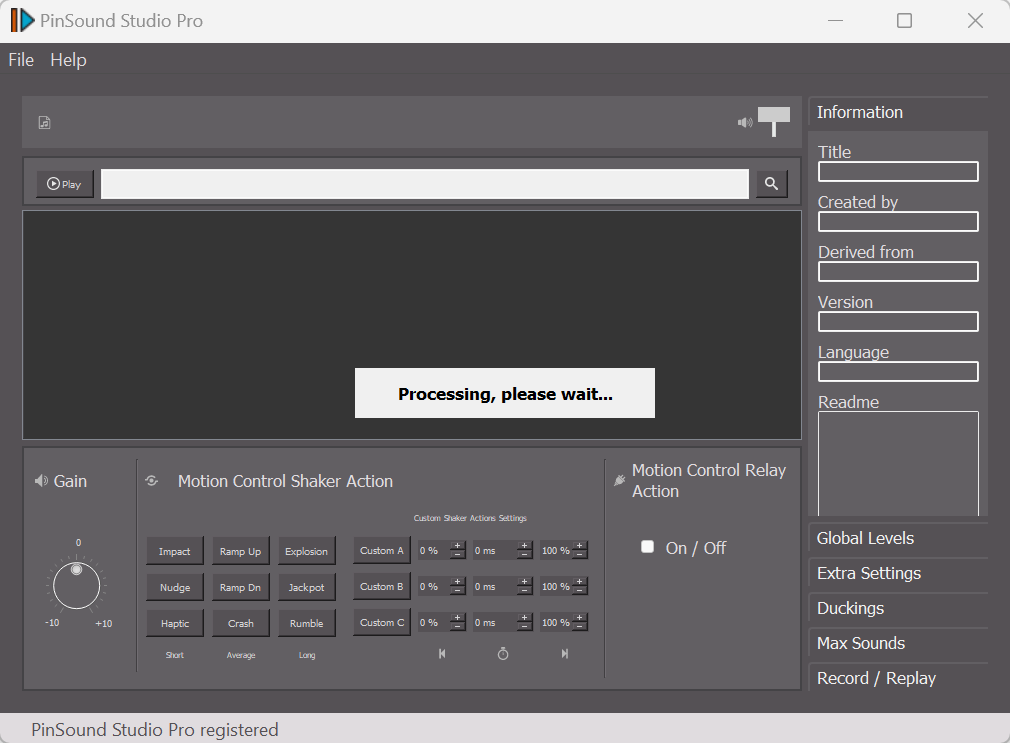Open the Help menu
Image resolution: width=1010 pixels, height=743 pixels.
click(68, 60)
